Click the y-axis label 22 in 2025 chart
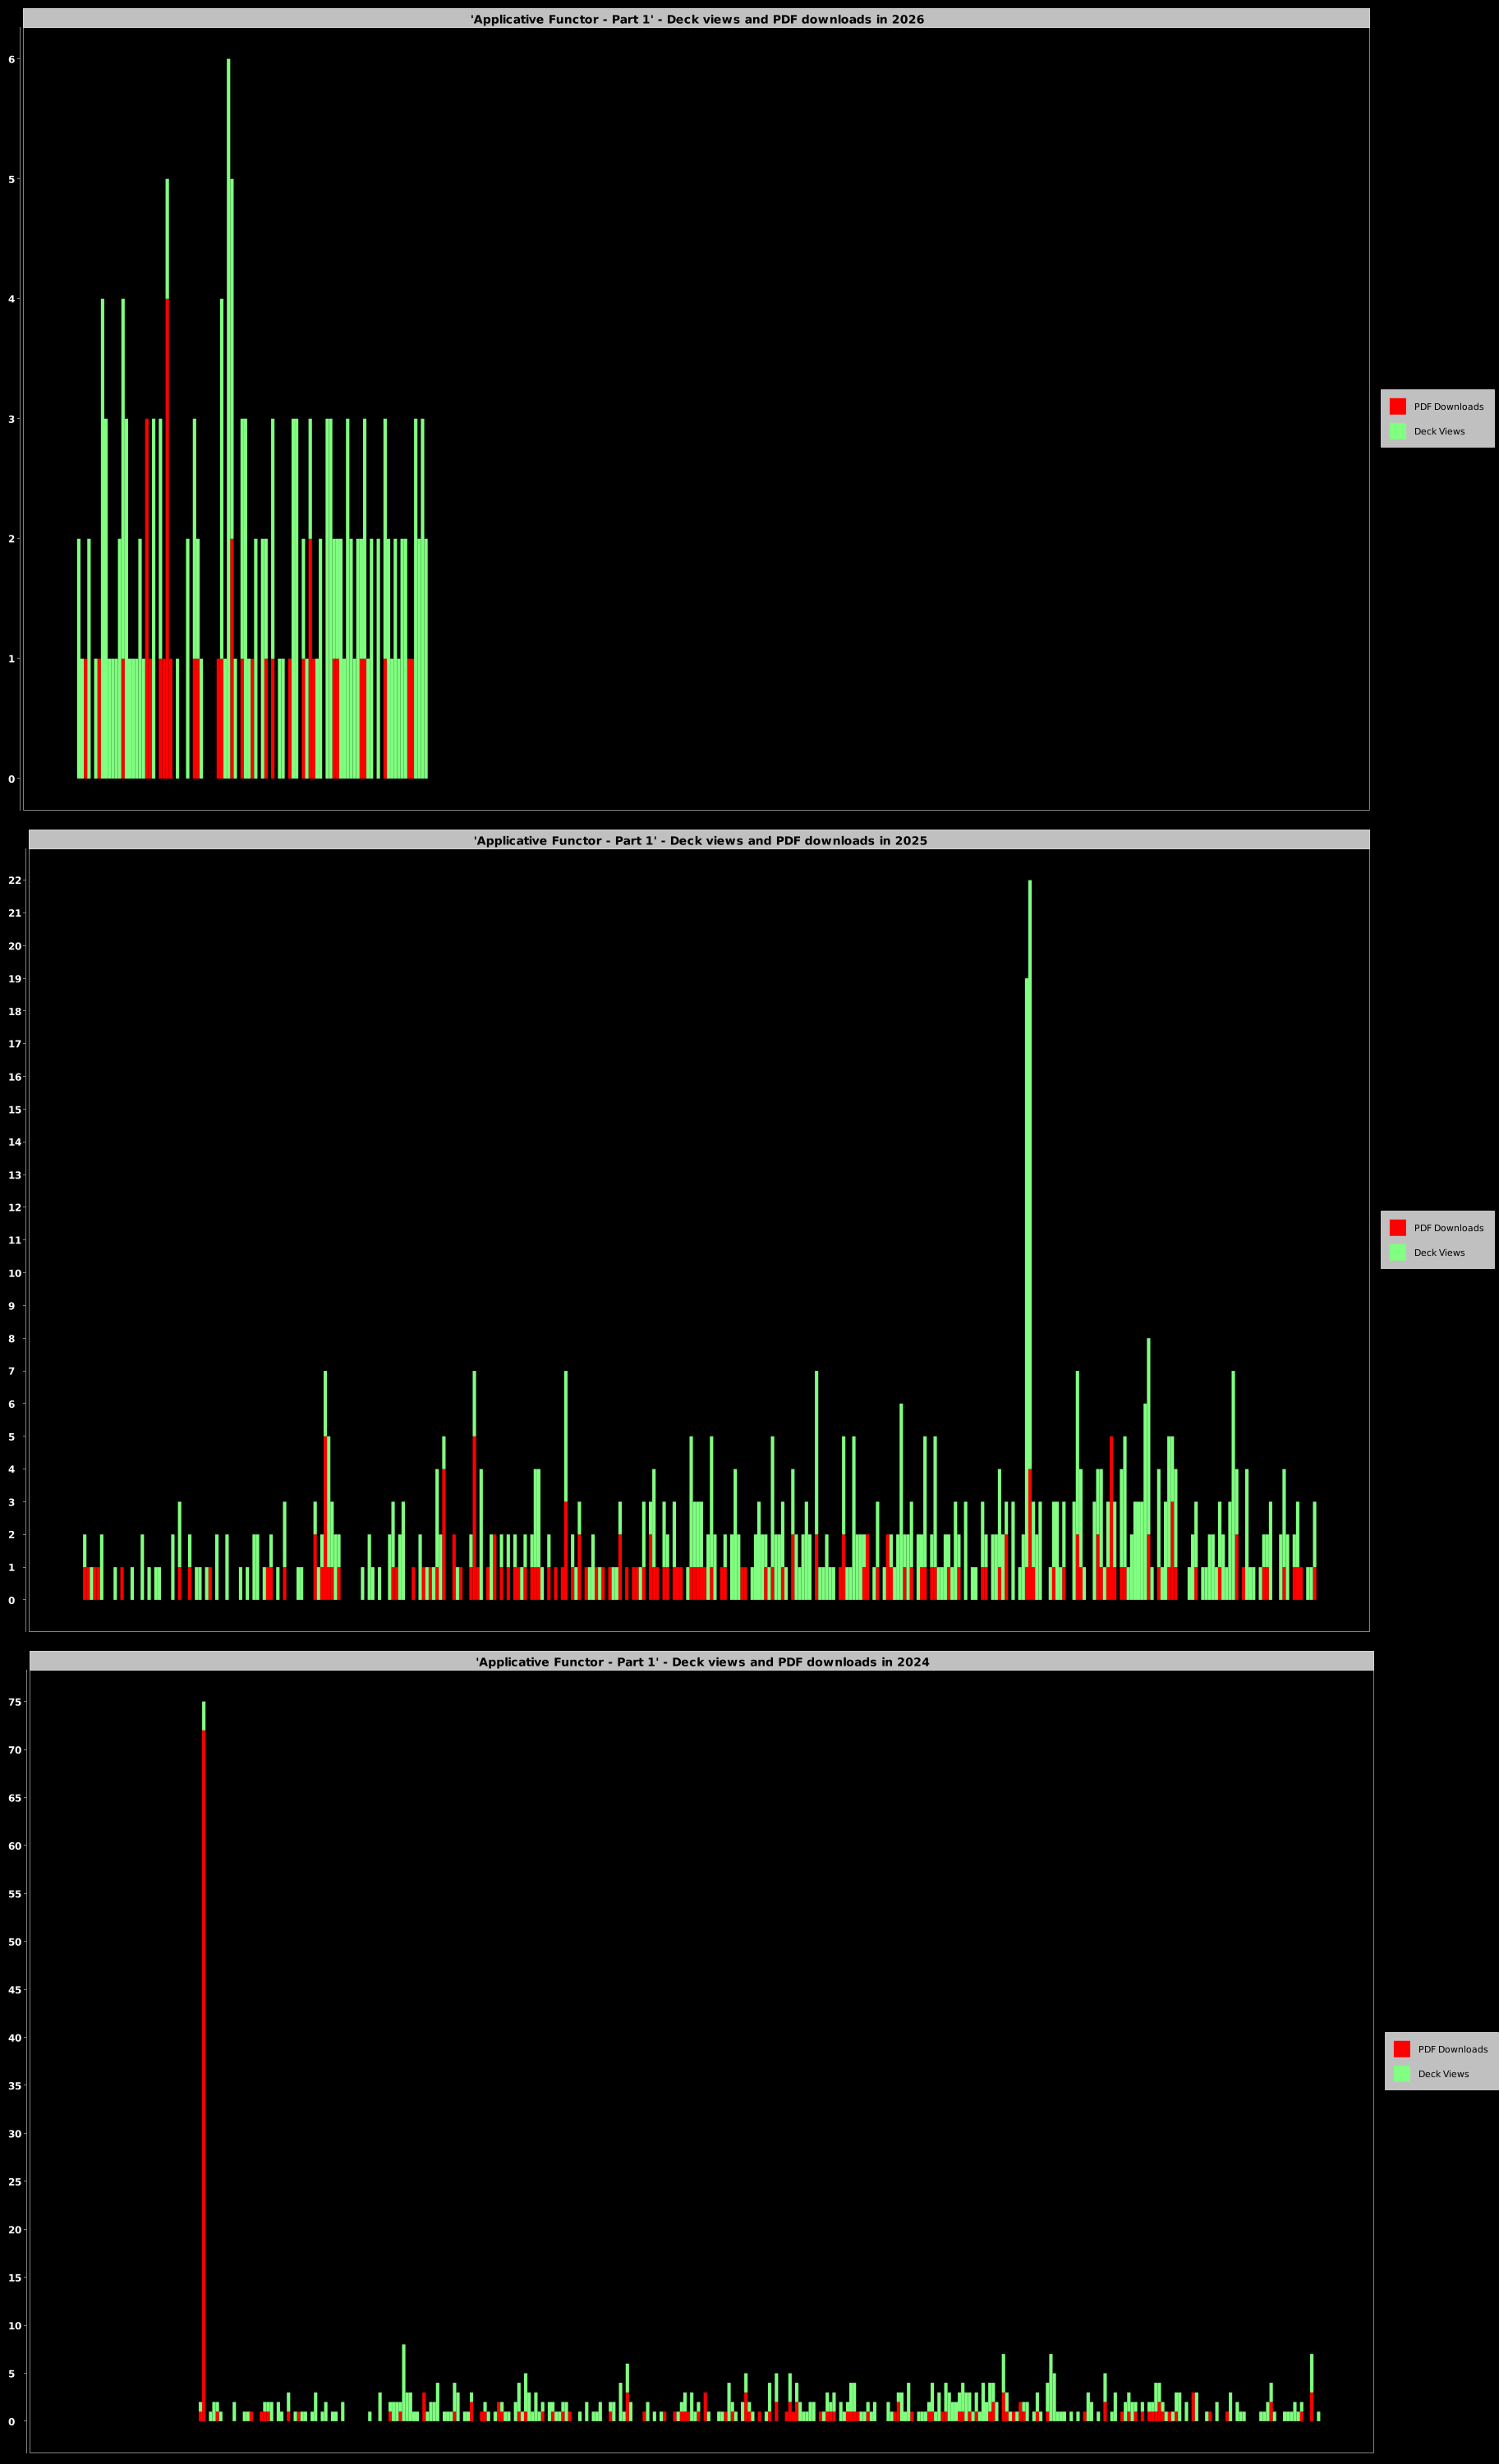 14,880
